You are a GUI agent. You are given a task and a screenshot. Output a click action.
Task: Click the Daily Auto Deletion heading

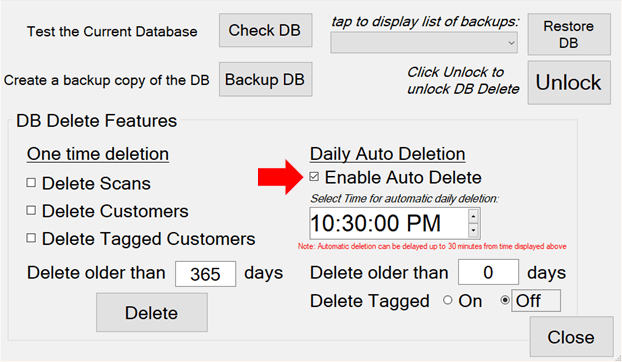388,154
